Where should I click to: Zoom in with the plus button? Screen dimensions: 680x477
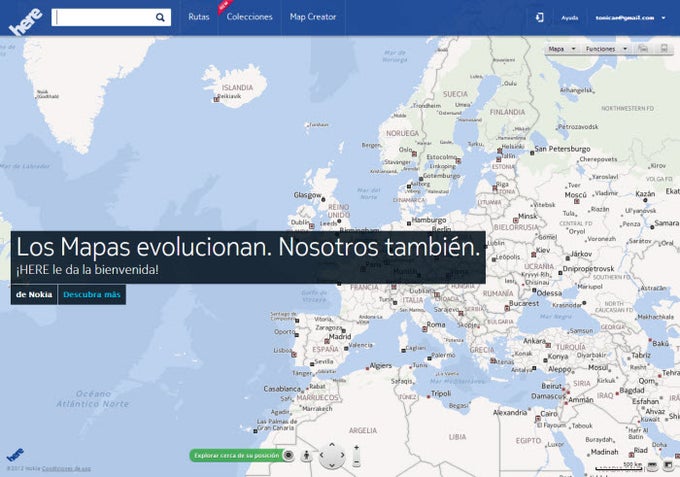click(356, 448)
